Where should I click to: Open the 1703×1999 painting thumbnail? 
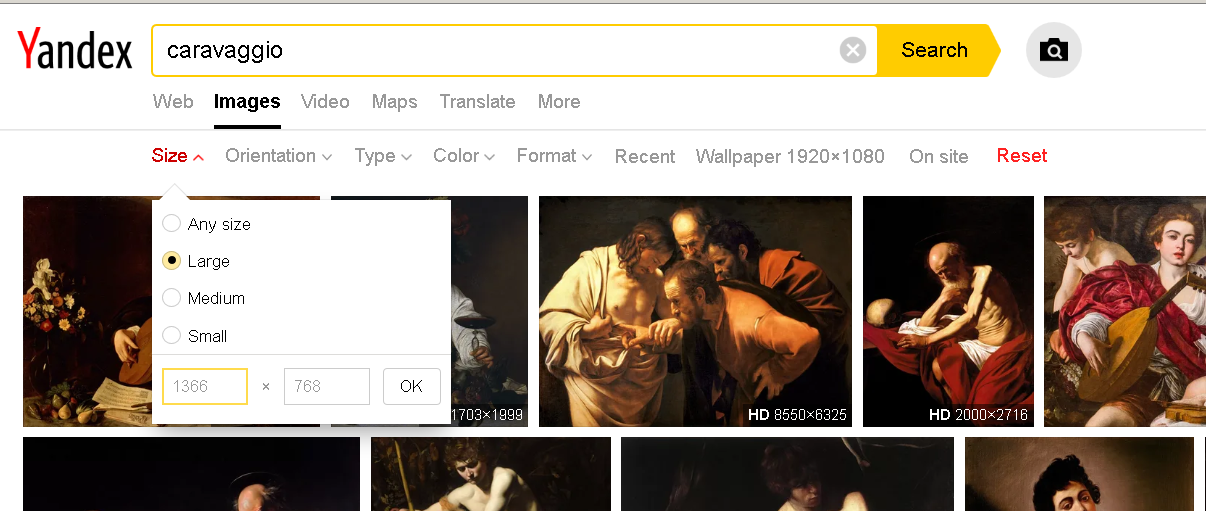pos(489,311)
